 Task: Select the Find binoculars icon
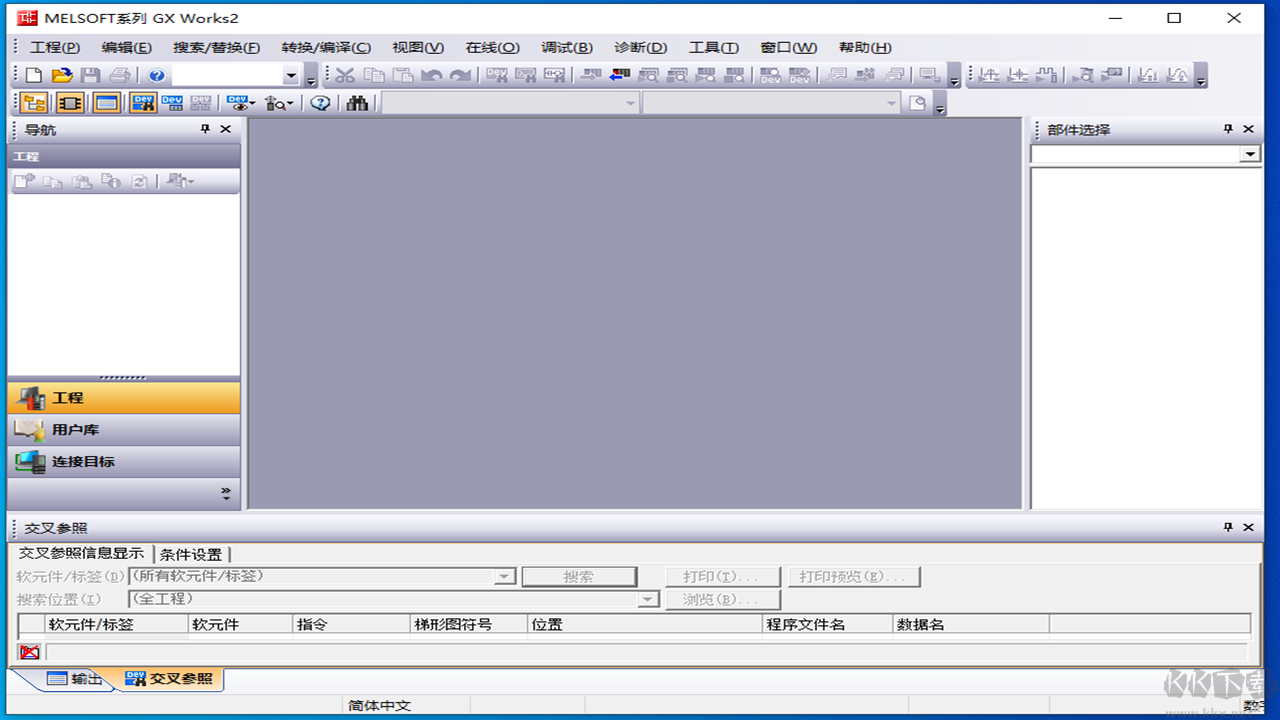(x=357, y=102)
